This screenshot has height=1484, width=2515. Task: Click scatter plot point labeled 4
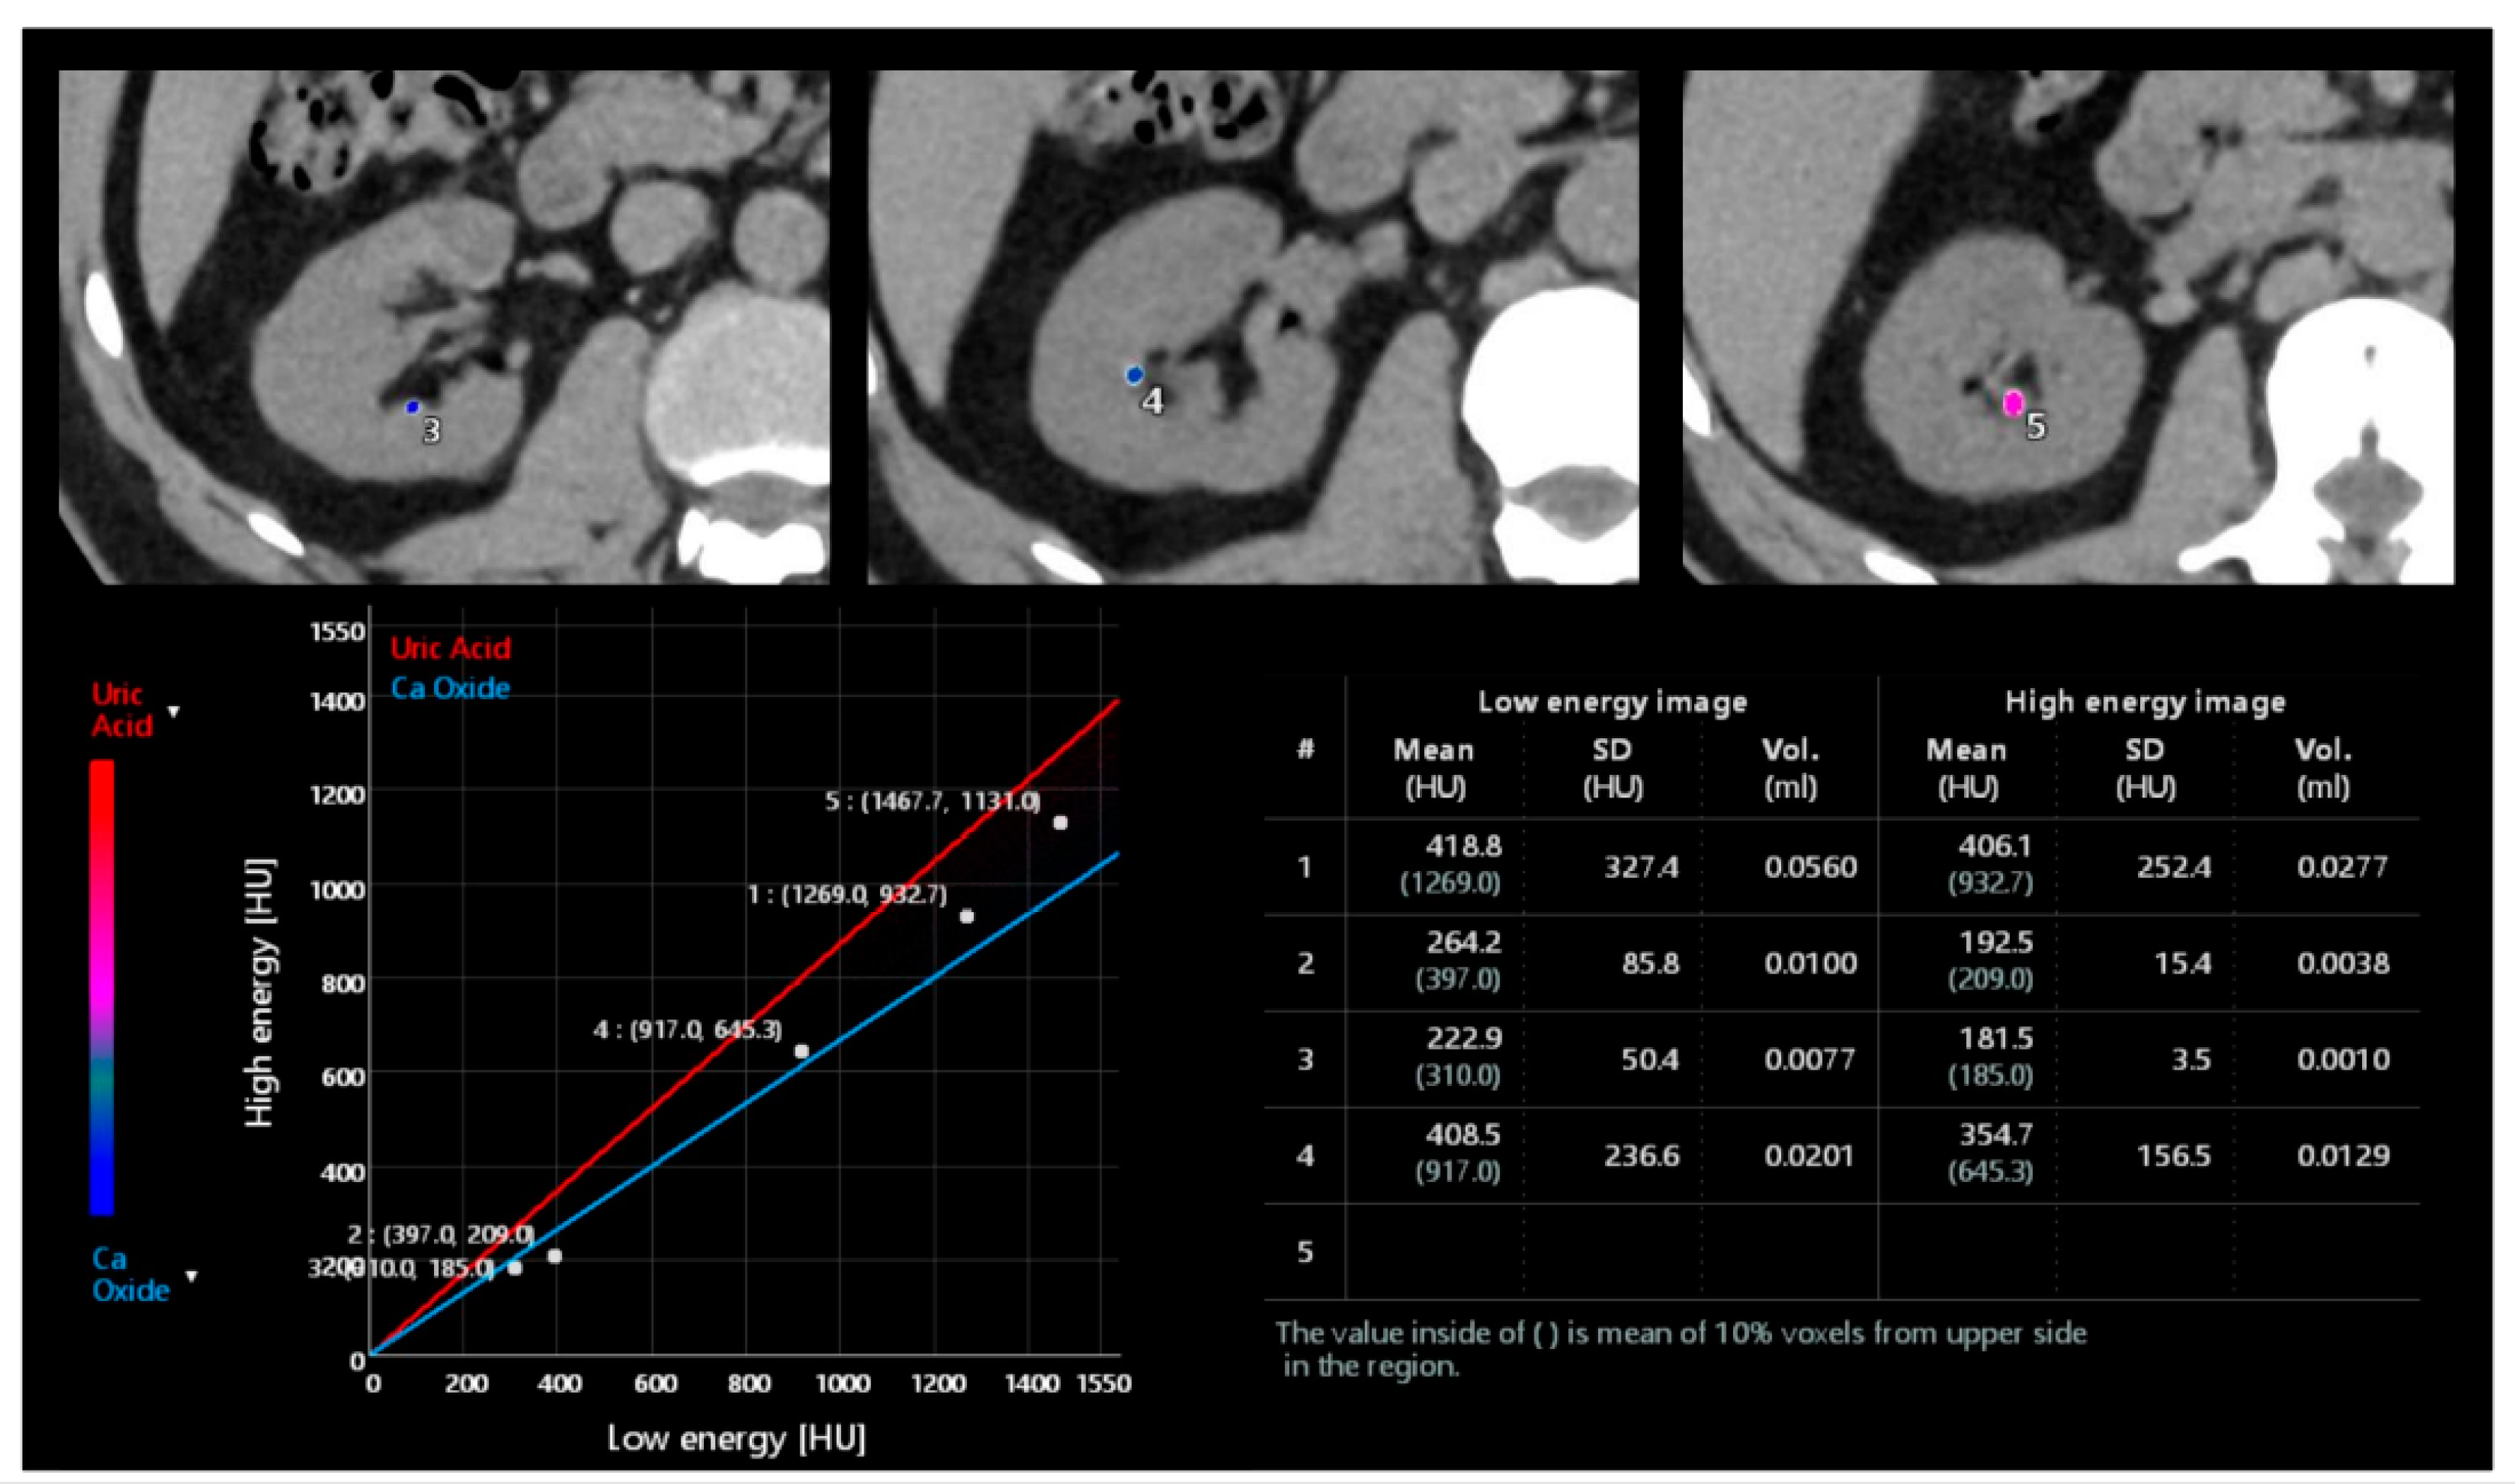point(801,1051)
